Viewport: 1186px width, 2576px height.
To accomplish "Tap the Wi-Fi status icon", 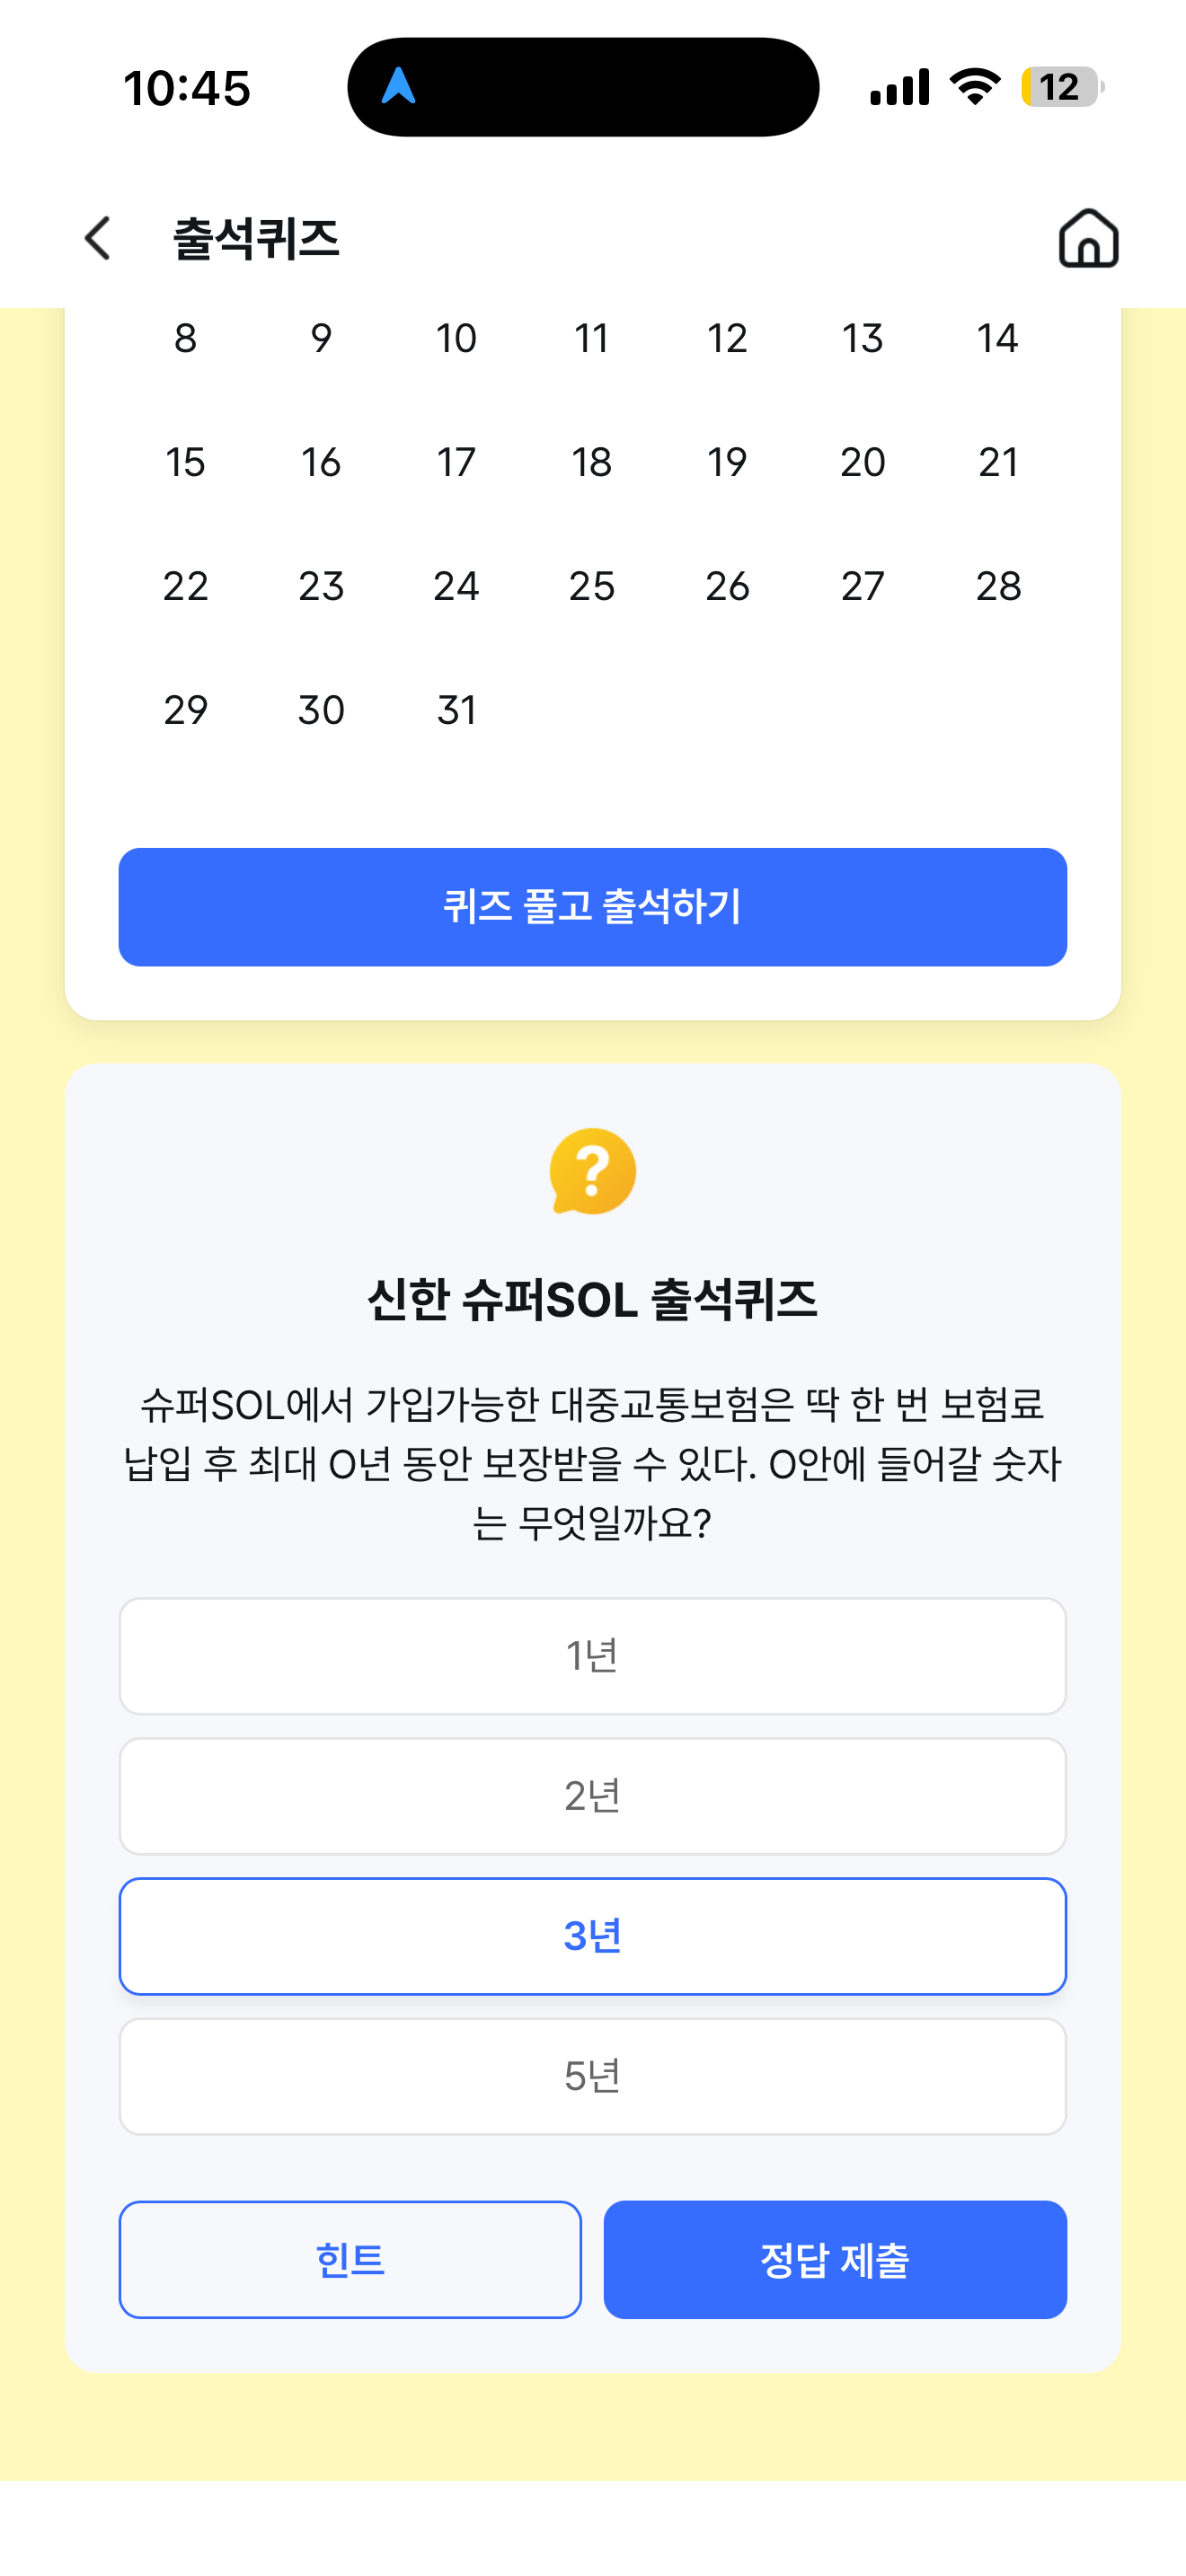I will 975,87.
